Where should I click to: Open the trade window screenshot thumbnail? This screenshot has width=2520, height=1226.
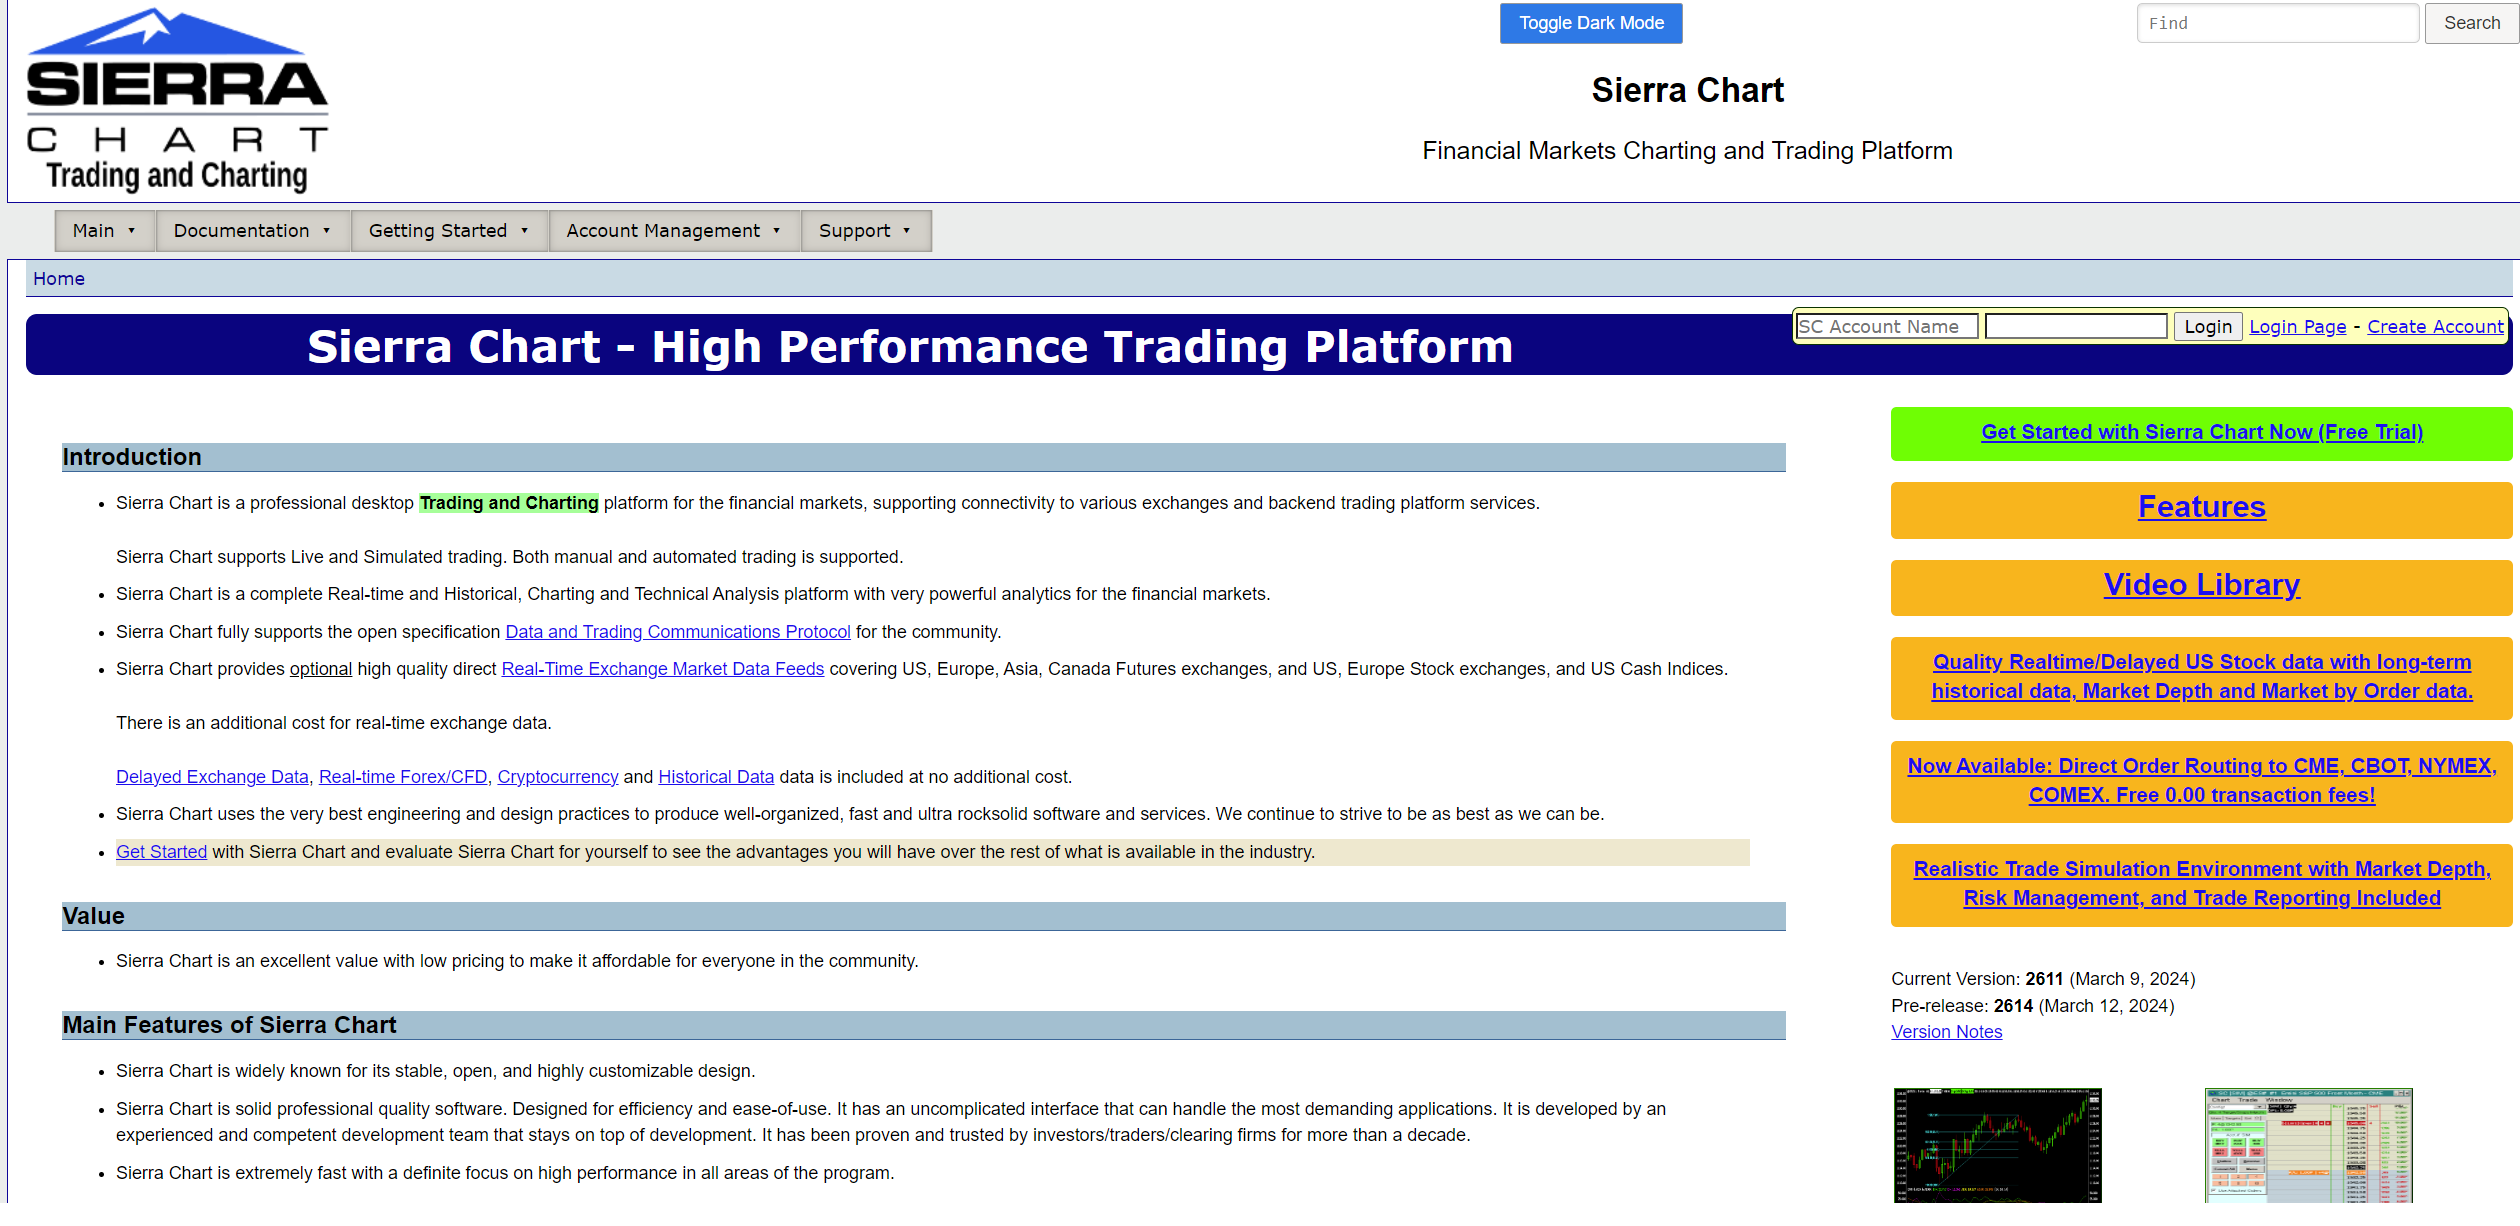tap(2308, 1145)
